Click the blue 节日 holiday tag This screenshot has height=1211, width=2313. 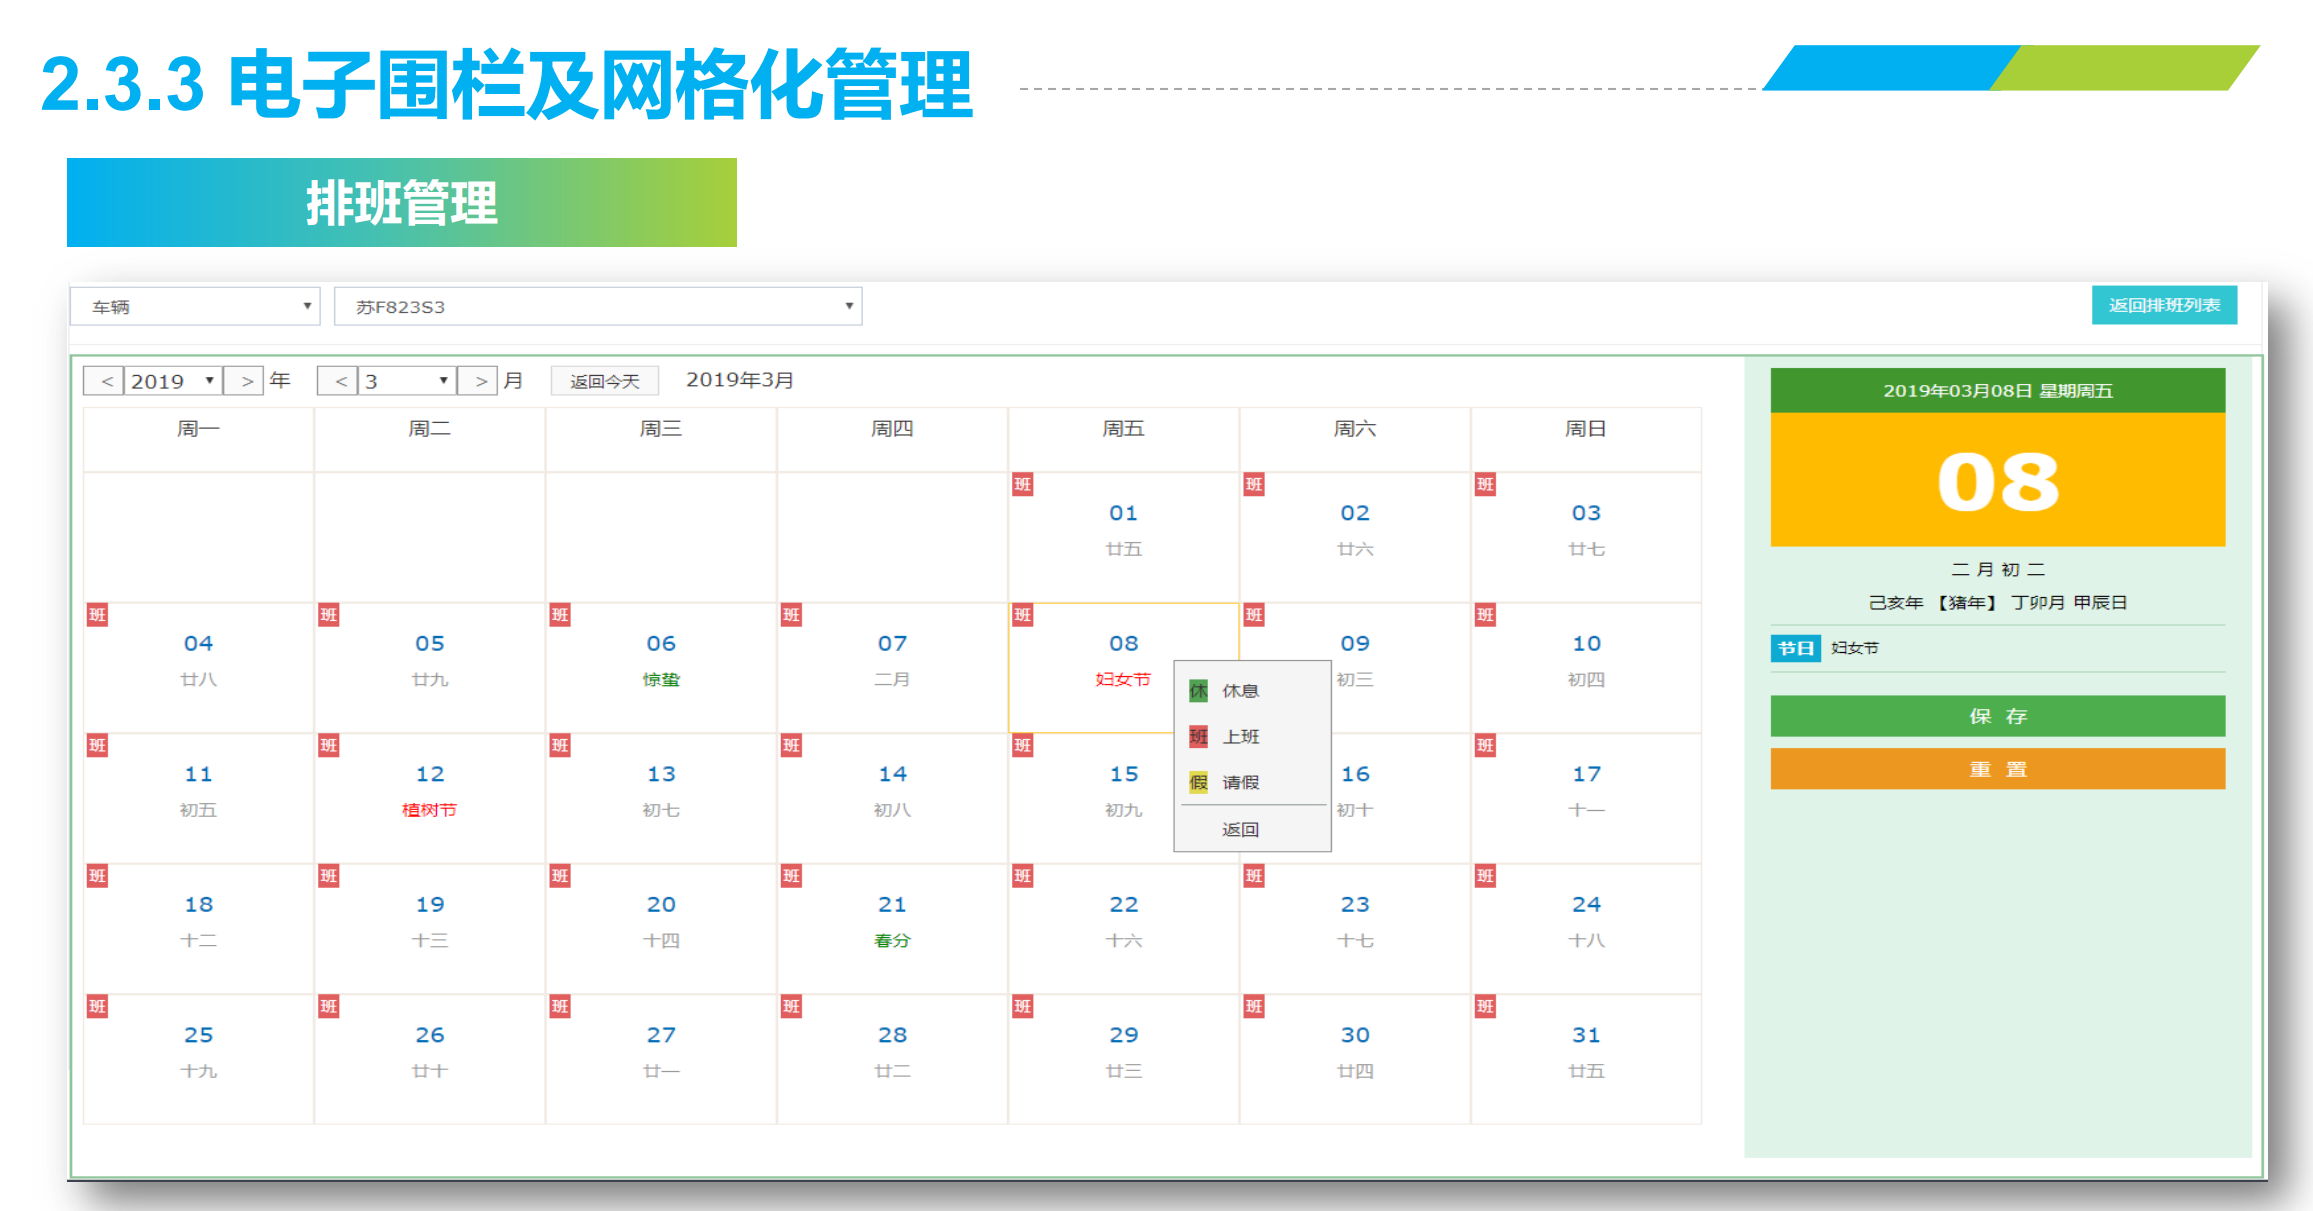pyautogui.click(x=1795, y=648)
